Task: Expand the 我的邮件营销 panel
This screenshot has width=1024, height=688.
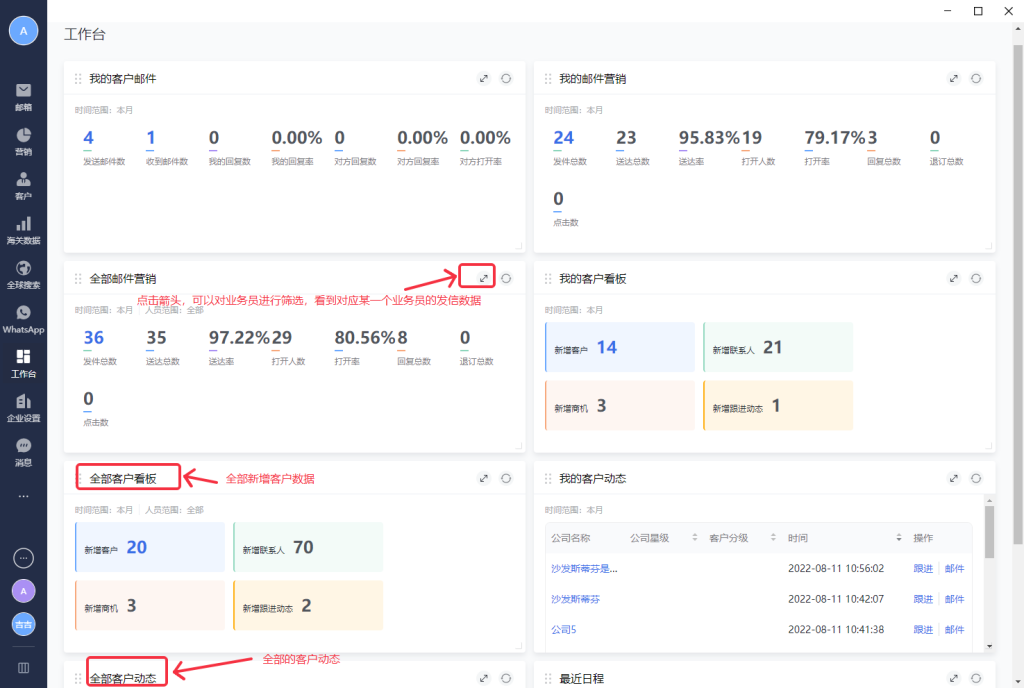Action: [954, 79]
